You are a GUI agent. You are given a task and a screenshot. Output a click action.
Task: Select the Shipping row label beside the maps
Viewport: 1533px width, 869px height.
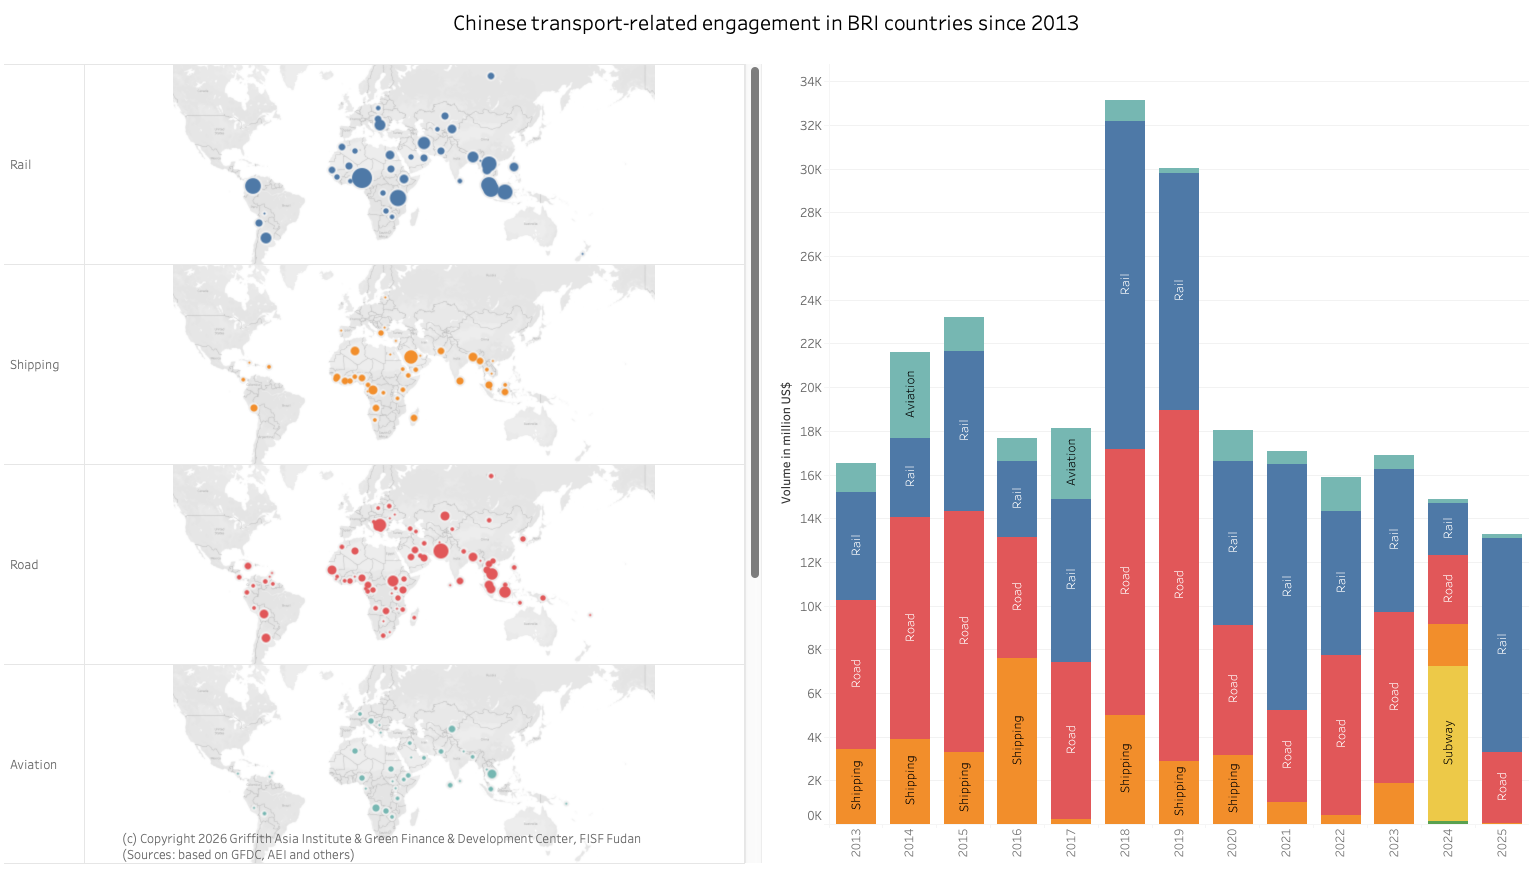click(35, 365)
